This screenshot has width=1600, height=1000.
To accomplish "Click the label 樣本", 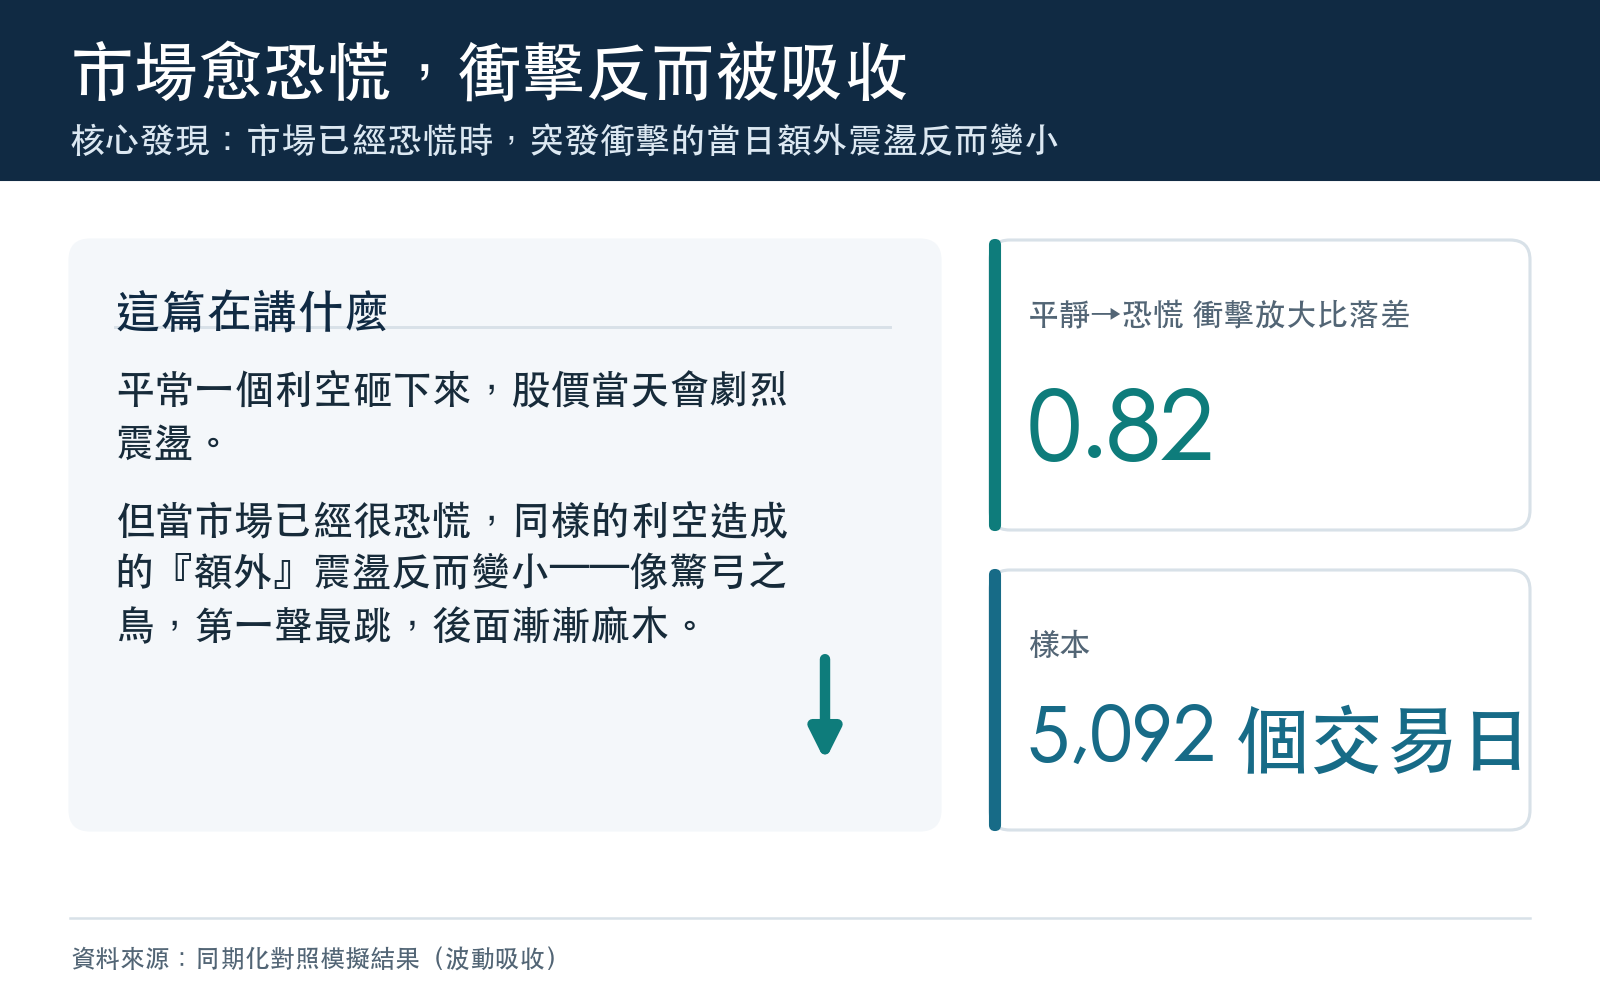I will (1059, 644).
